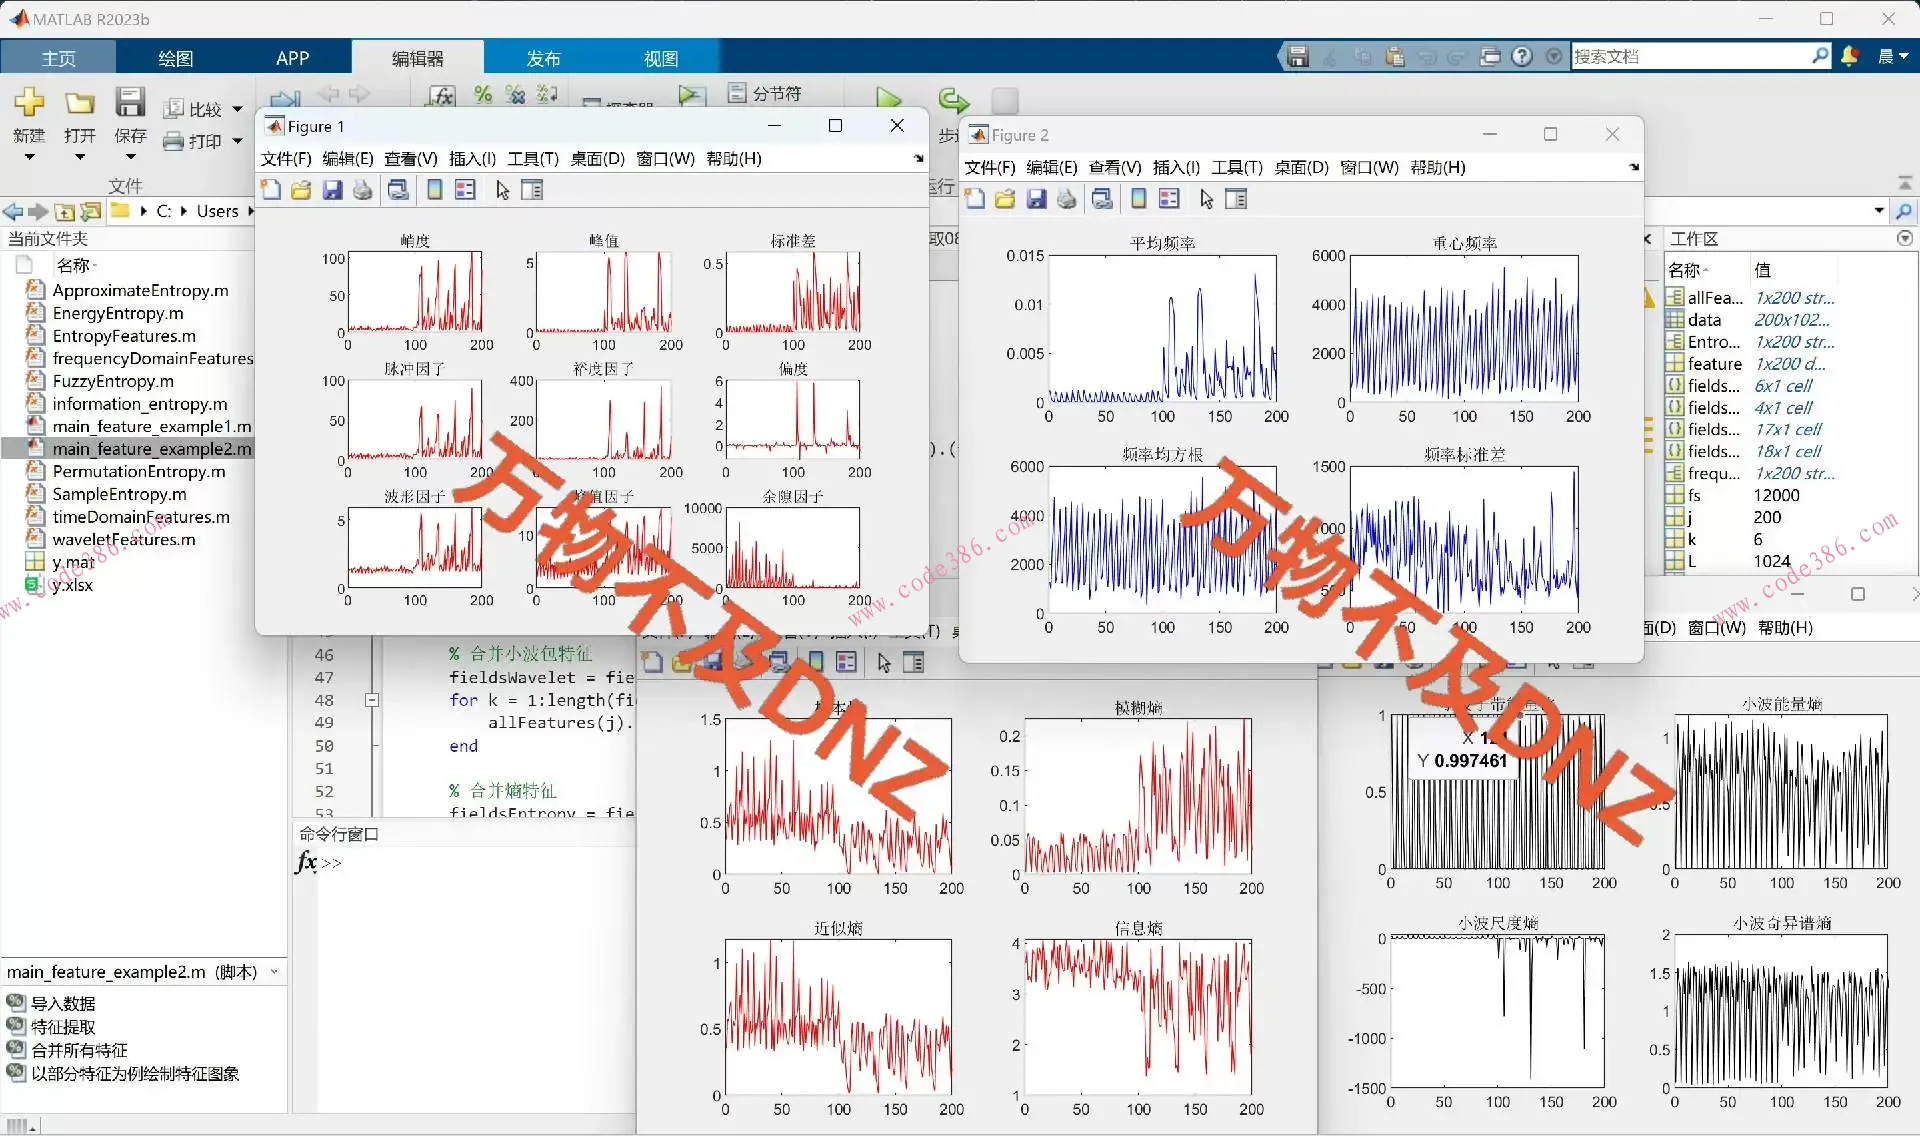Image resolution: width=1920 pixels, height=1136 pixels.
Task: Click the 搜索文档 search field
Action: click(1690, 57)
